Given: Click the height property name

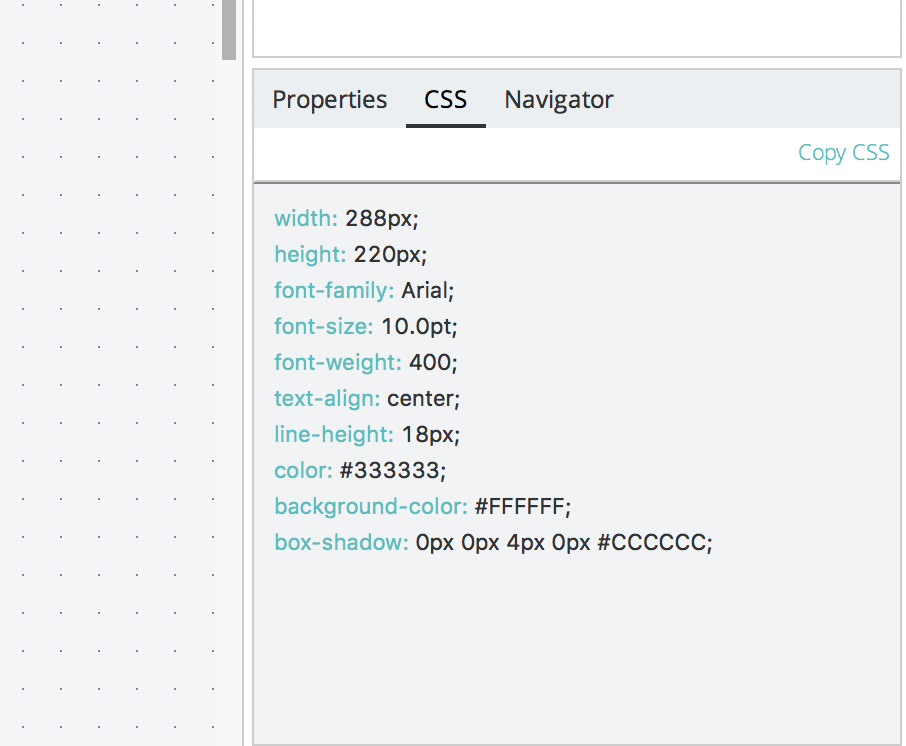Looking at the screenshot, I should [310, 254].
